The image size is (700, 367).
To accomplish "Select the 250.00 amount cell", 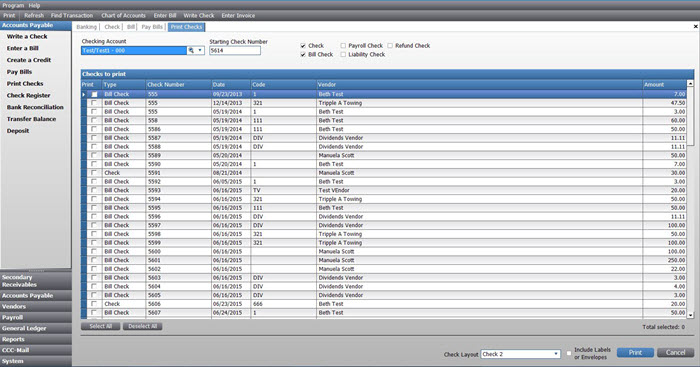I will (664, 260).
